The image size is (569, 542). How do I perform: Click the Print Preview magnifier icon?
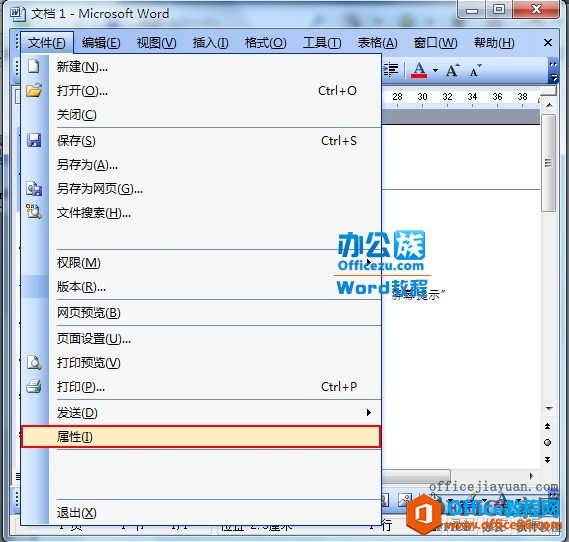34,362
